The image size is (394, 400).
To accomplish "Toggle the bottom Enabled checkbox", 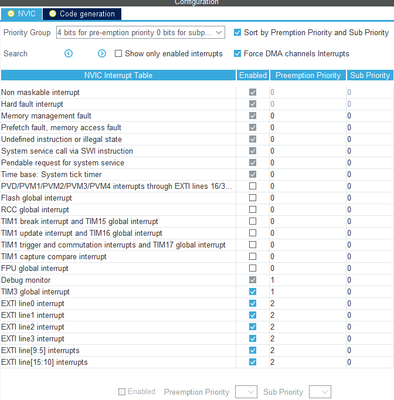I will coord(122,392).
